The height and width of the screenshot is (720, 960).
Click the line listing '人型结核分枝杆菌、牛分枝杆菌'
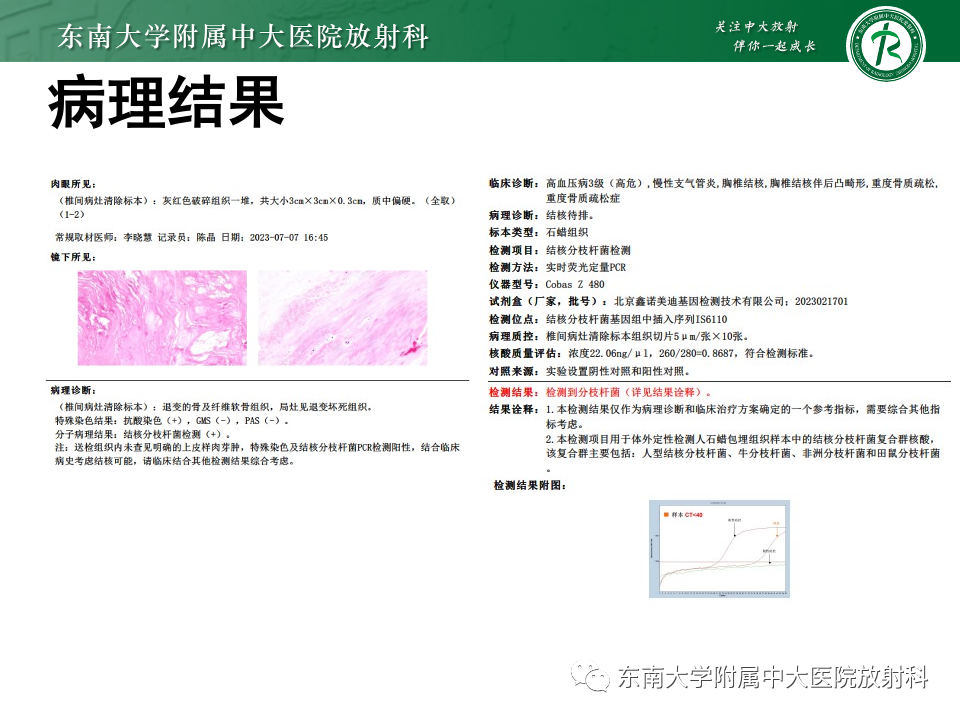[x=743, y=454]
